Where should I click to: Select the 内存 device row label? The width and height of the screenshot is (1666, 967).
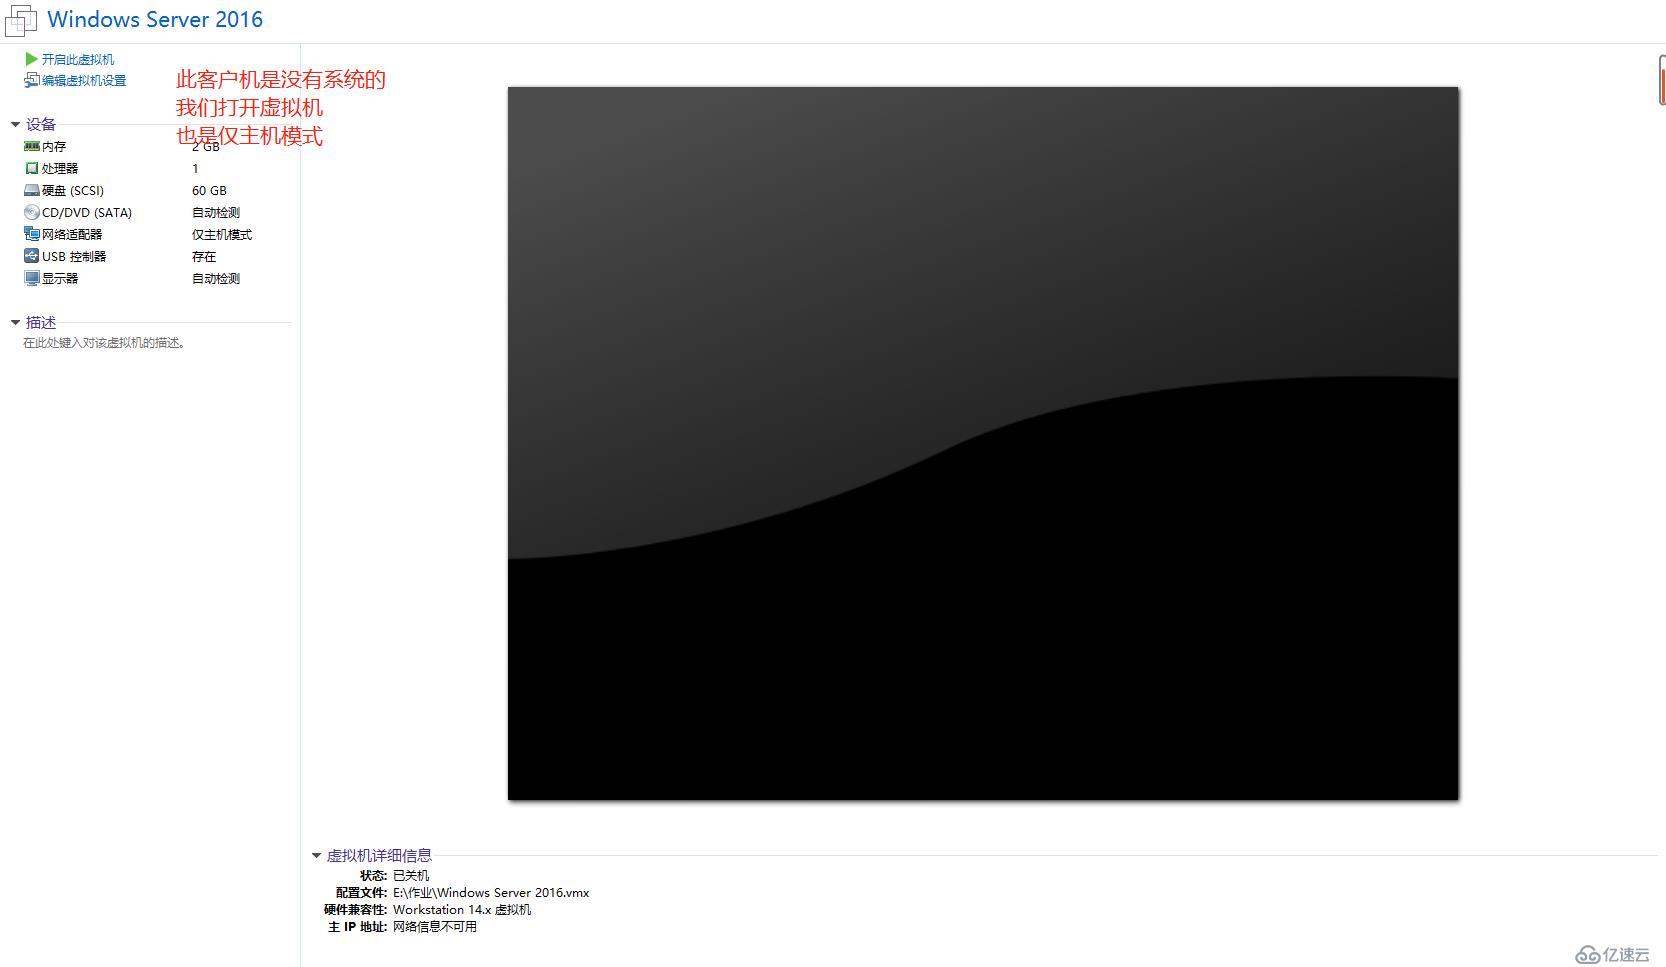(x=54, y=146)
